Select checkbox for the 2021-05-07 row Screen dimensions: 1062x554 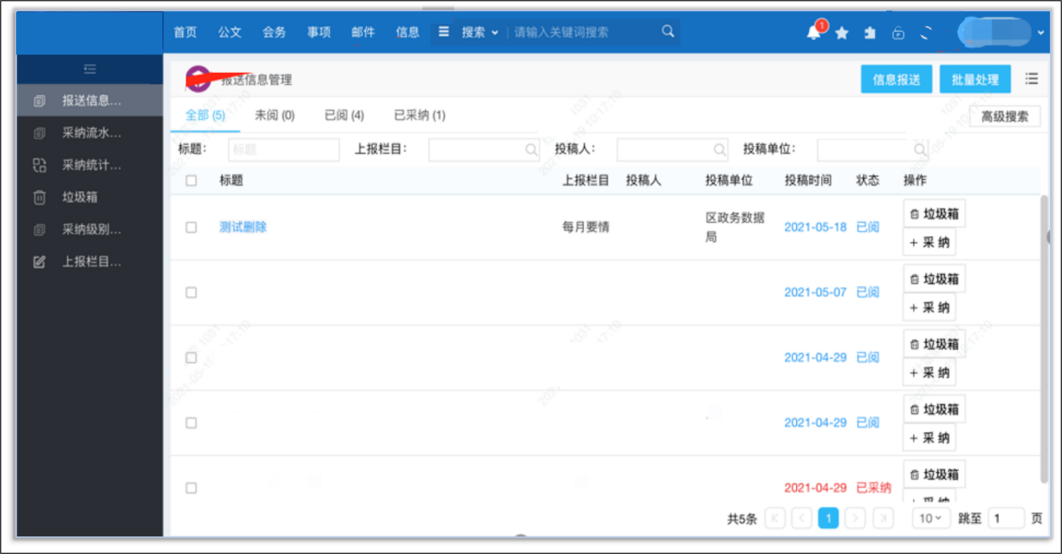click(x=191, y=293)
